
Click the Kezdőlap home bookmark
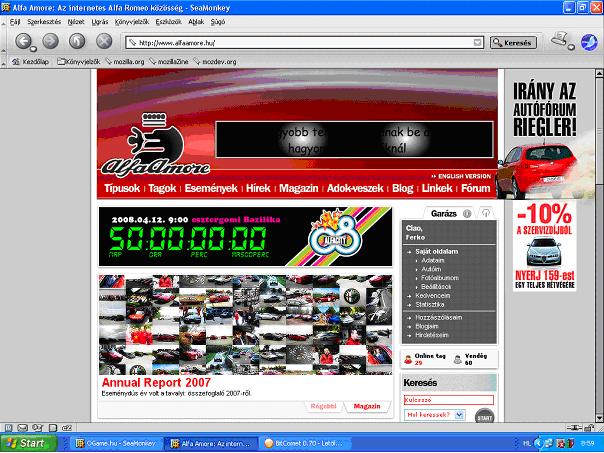(x=30, y=62)
